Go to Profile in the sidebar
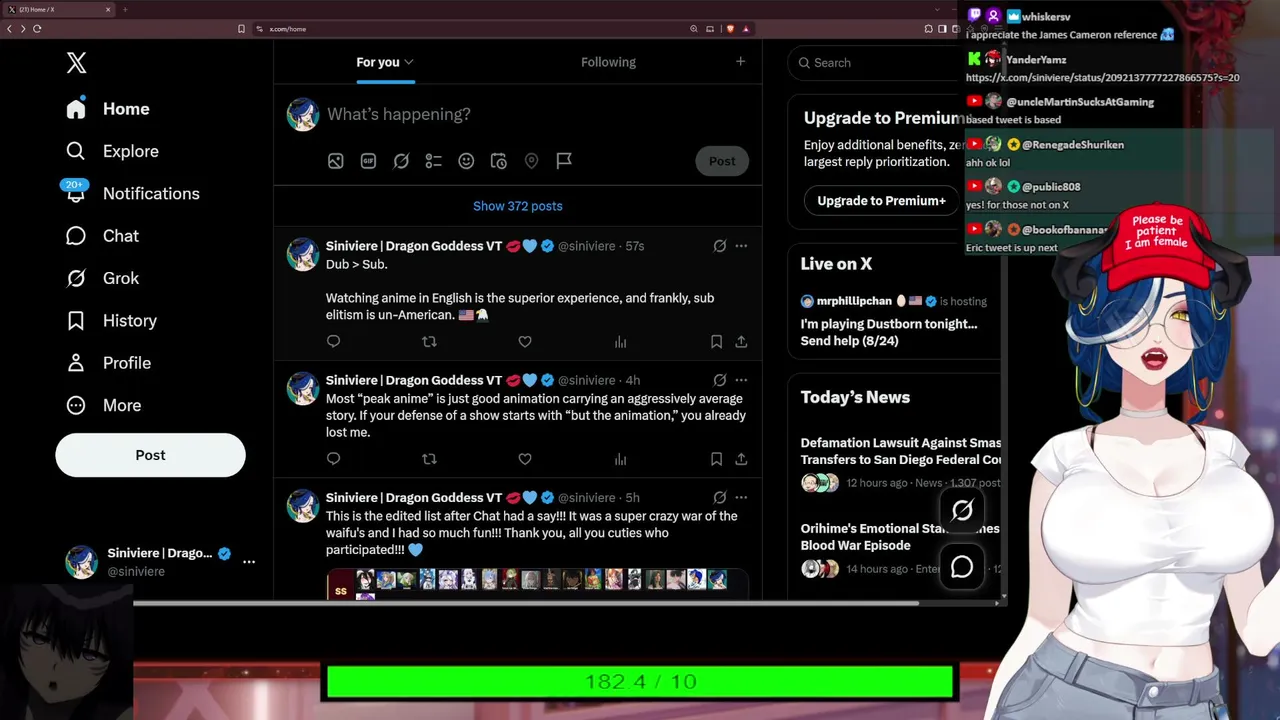1280x720 pixels. 108,363
